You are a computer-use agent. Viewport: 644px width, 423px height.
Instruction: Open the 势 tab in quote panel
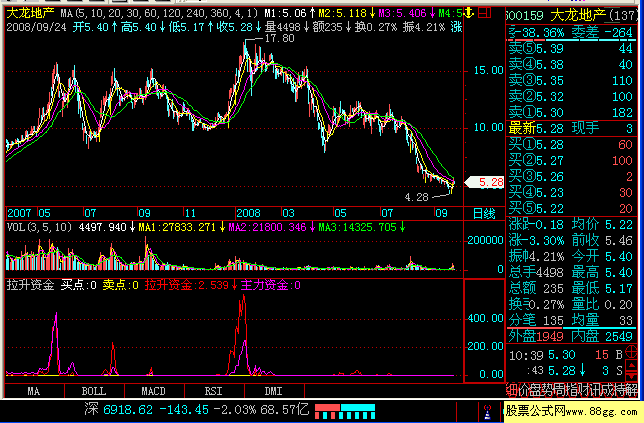(547, 390)
